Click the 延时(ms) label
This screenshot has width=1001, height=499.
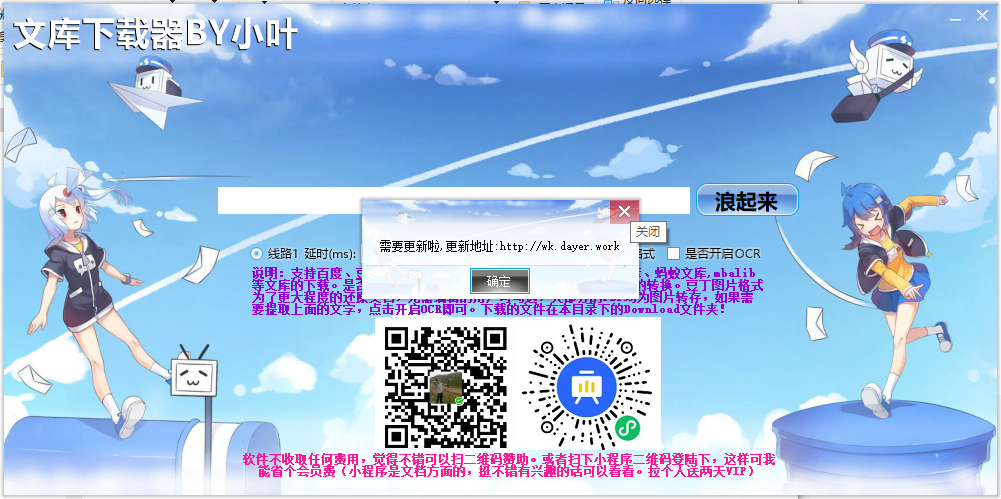pos(332,253)
